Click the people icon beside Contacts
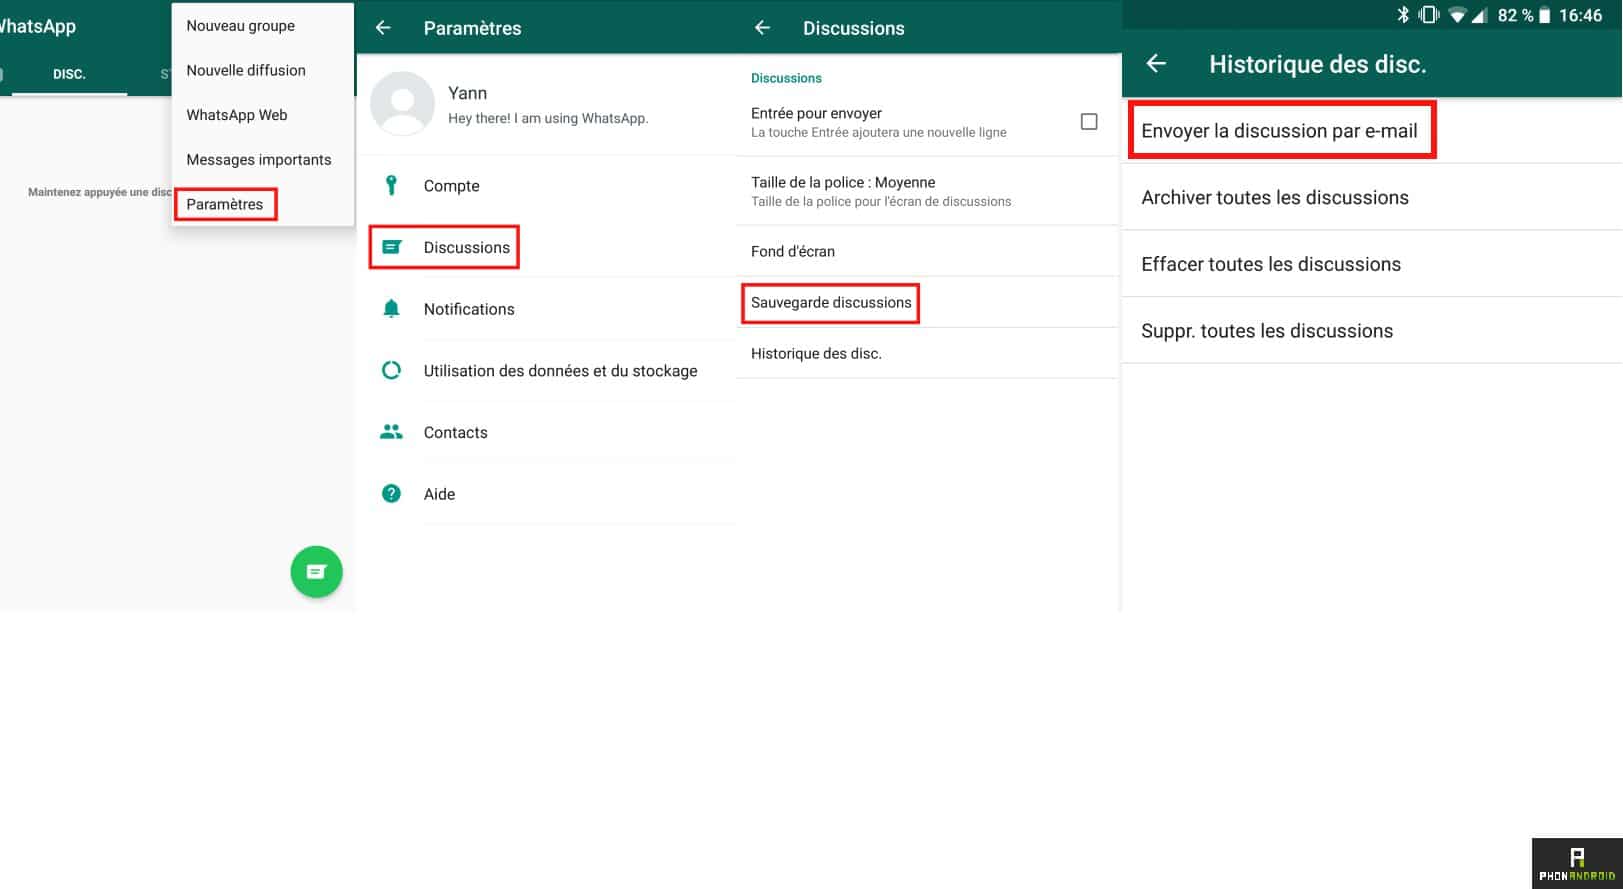The image size is (1623, 889). click(391, 432)
